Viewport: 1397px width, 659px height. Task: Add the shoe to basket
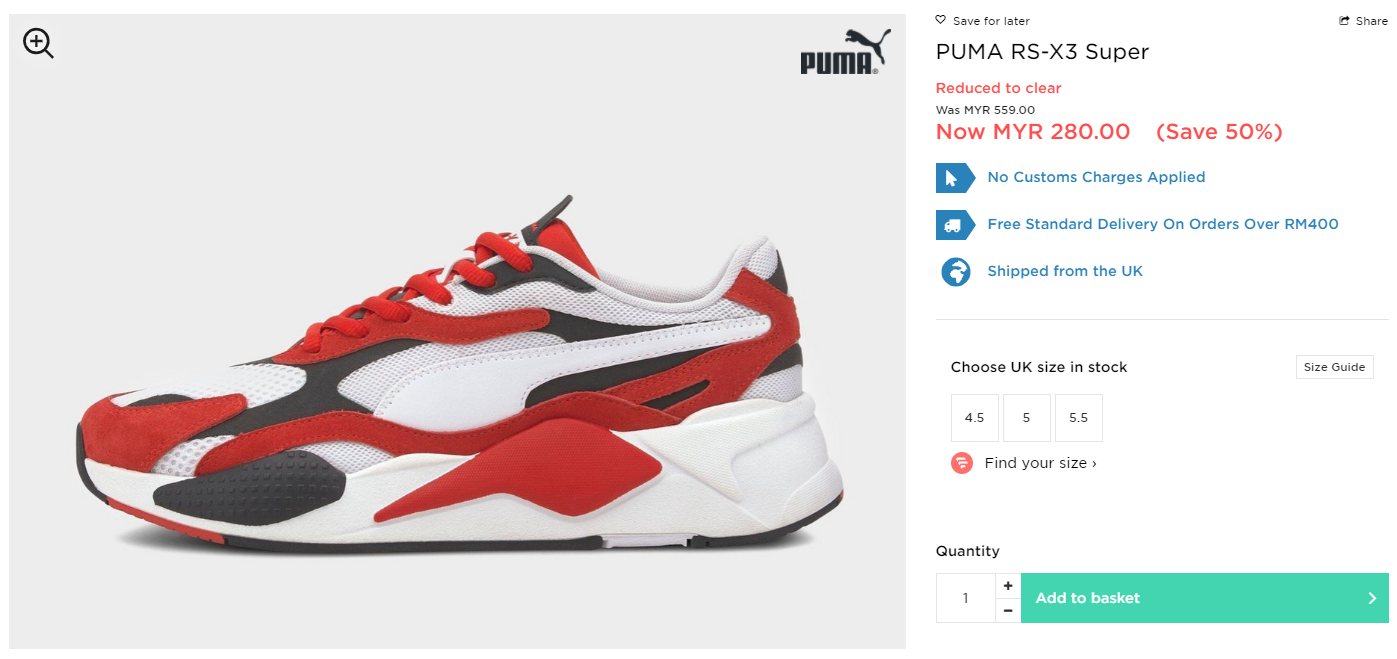[1205, 598]
